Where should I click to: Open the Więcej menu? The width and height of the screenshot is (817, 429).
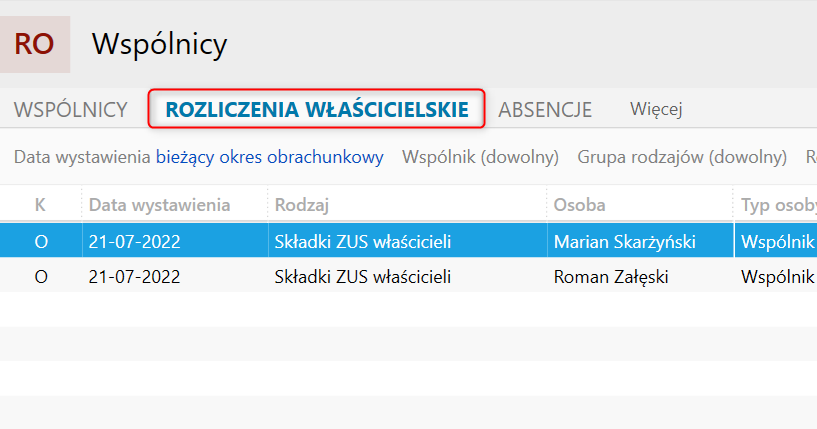click(656, 110)
